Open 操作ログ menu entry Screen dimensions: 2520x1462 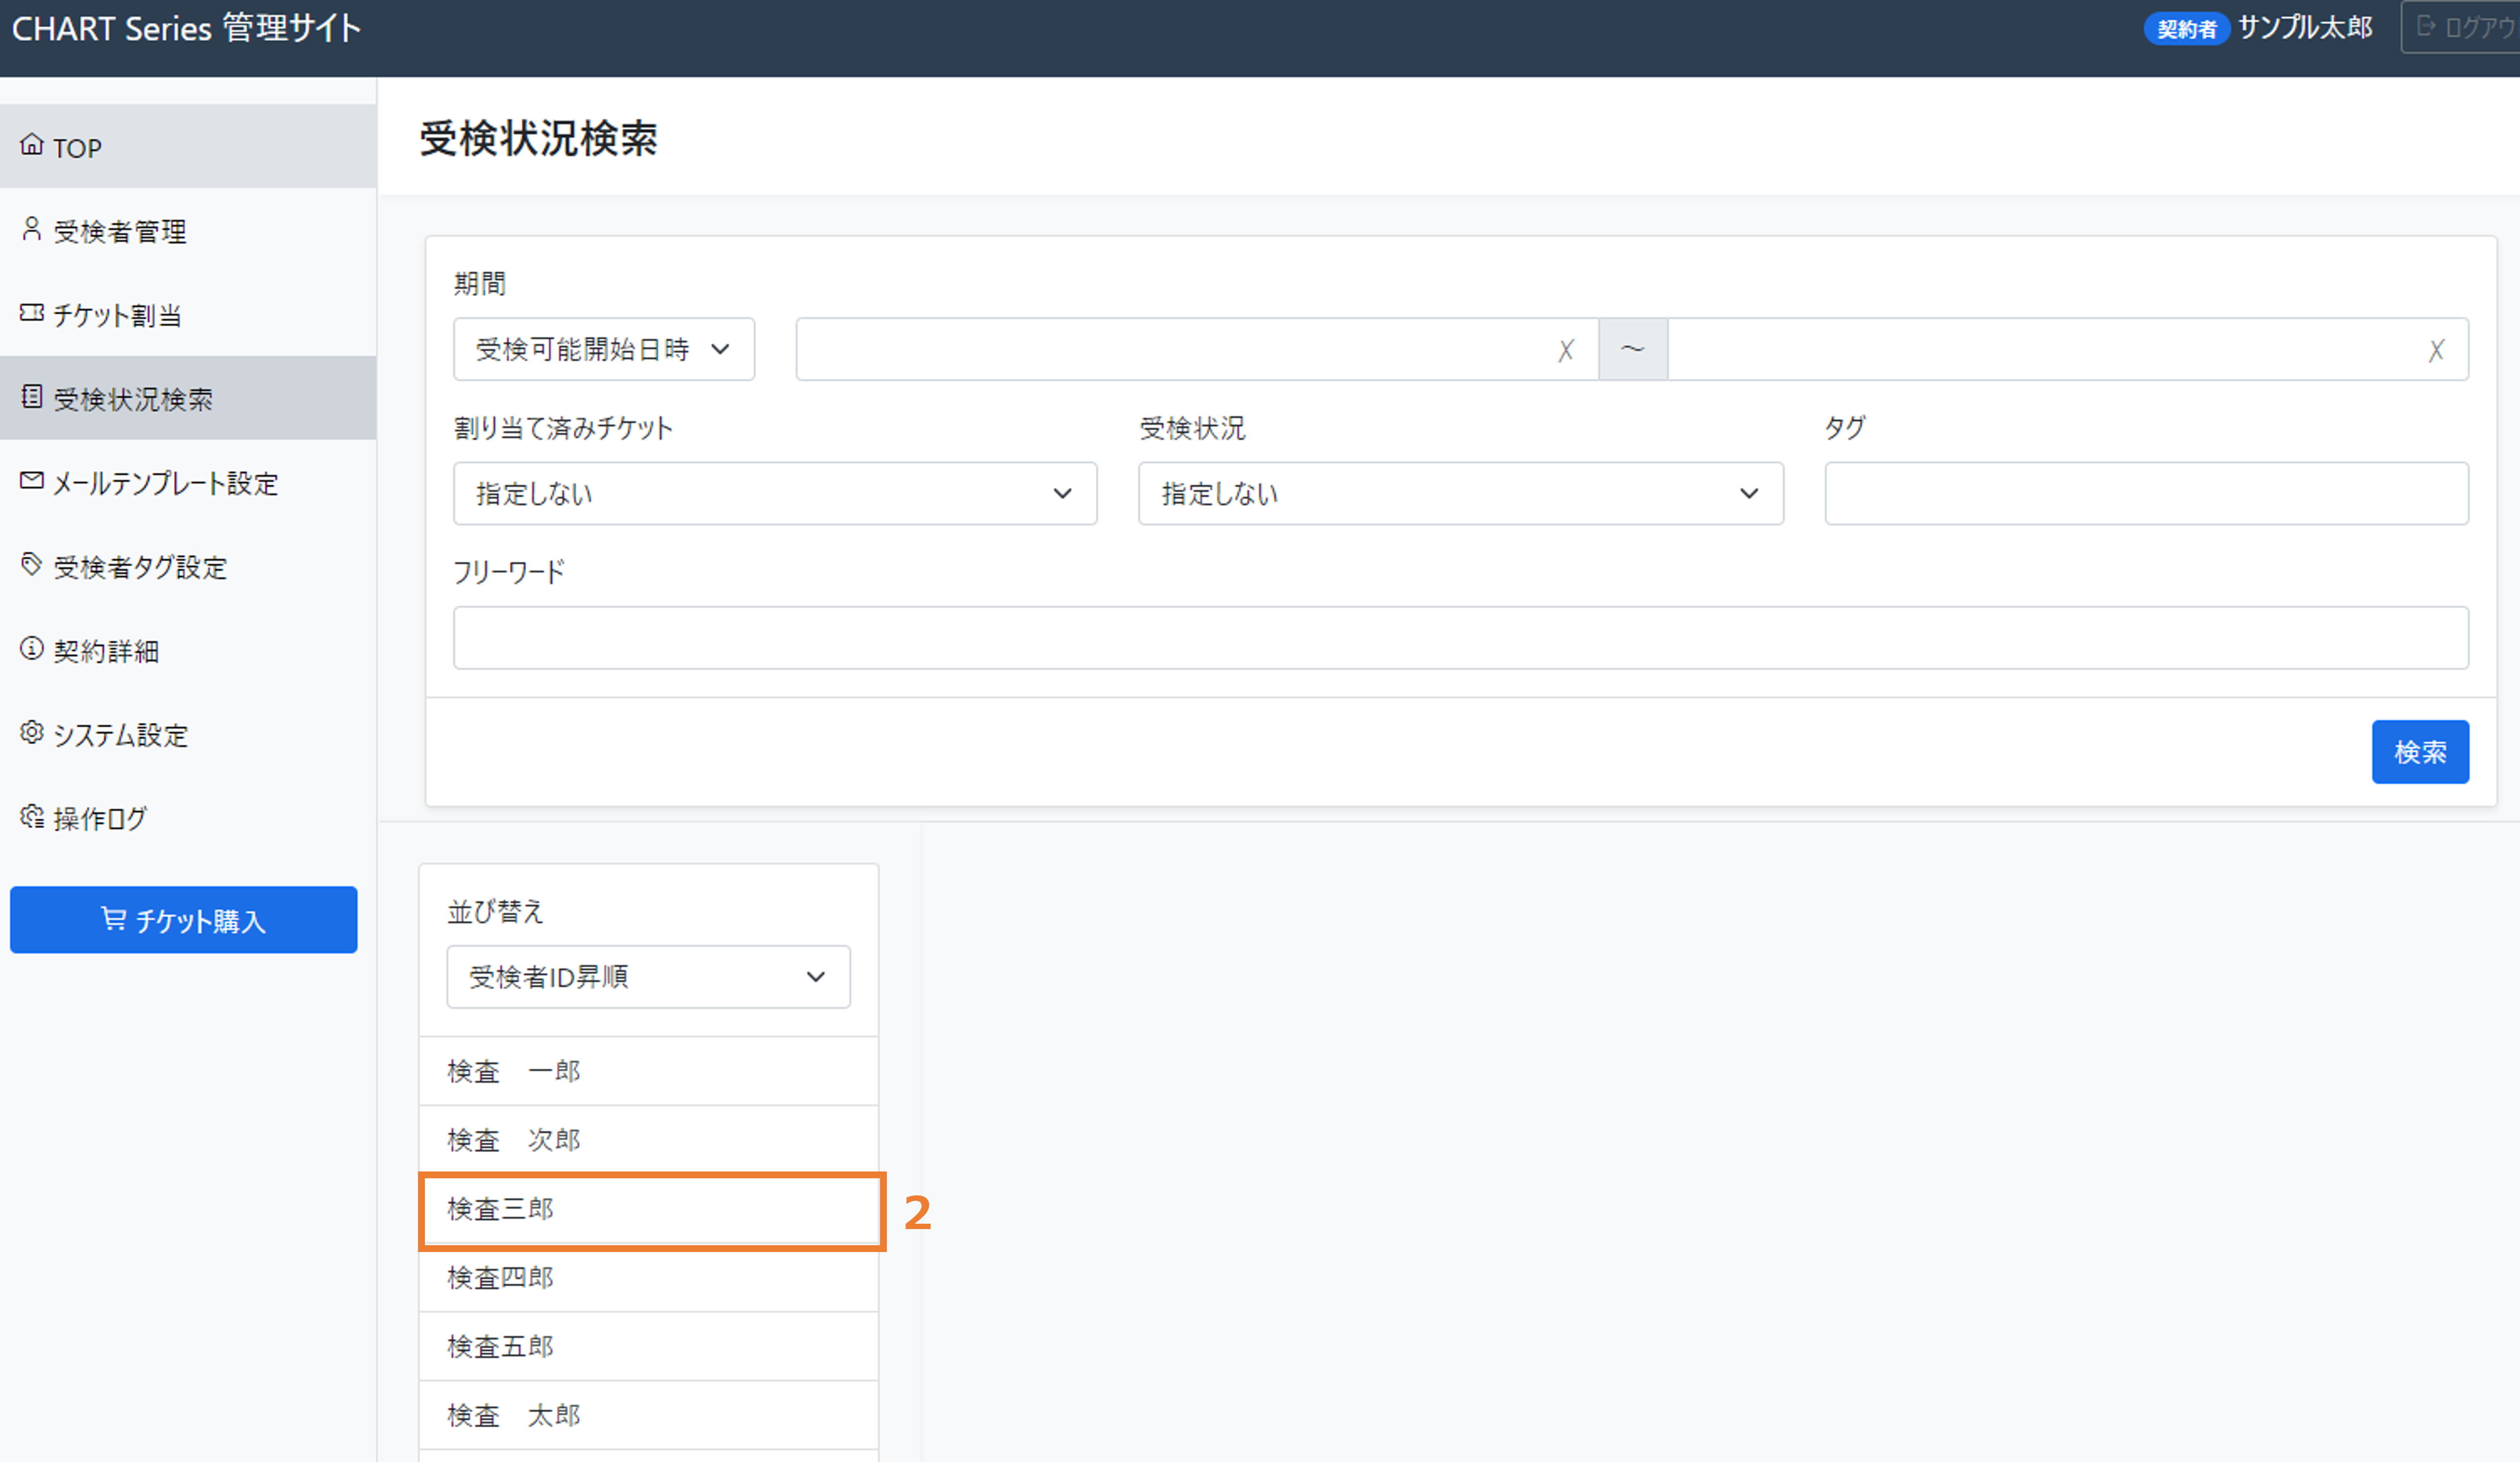tap(188, 818)
